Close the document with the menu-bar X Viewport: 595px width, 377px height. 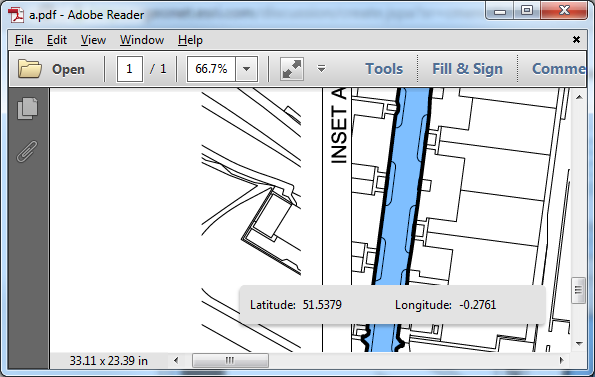pyautogui.click(x=576, y=39)
